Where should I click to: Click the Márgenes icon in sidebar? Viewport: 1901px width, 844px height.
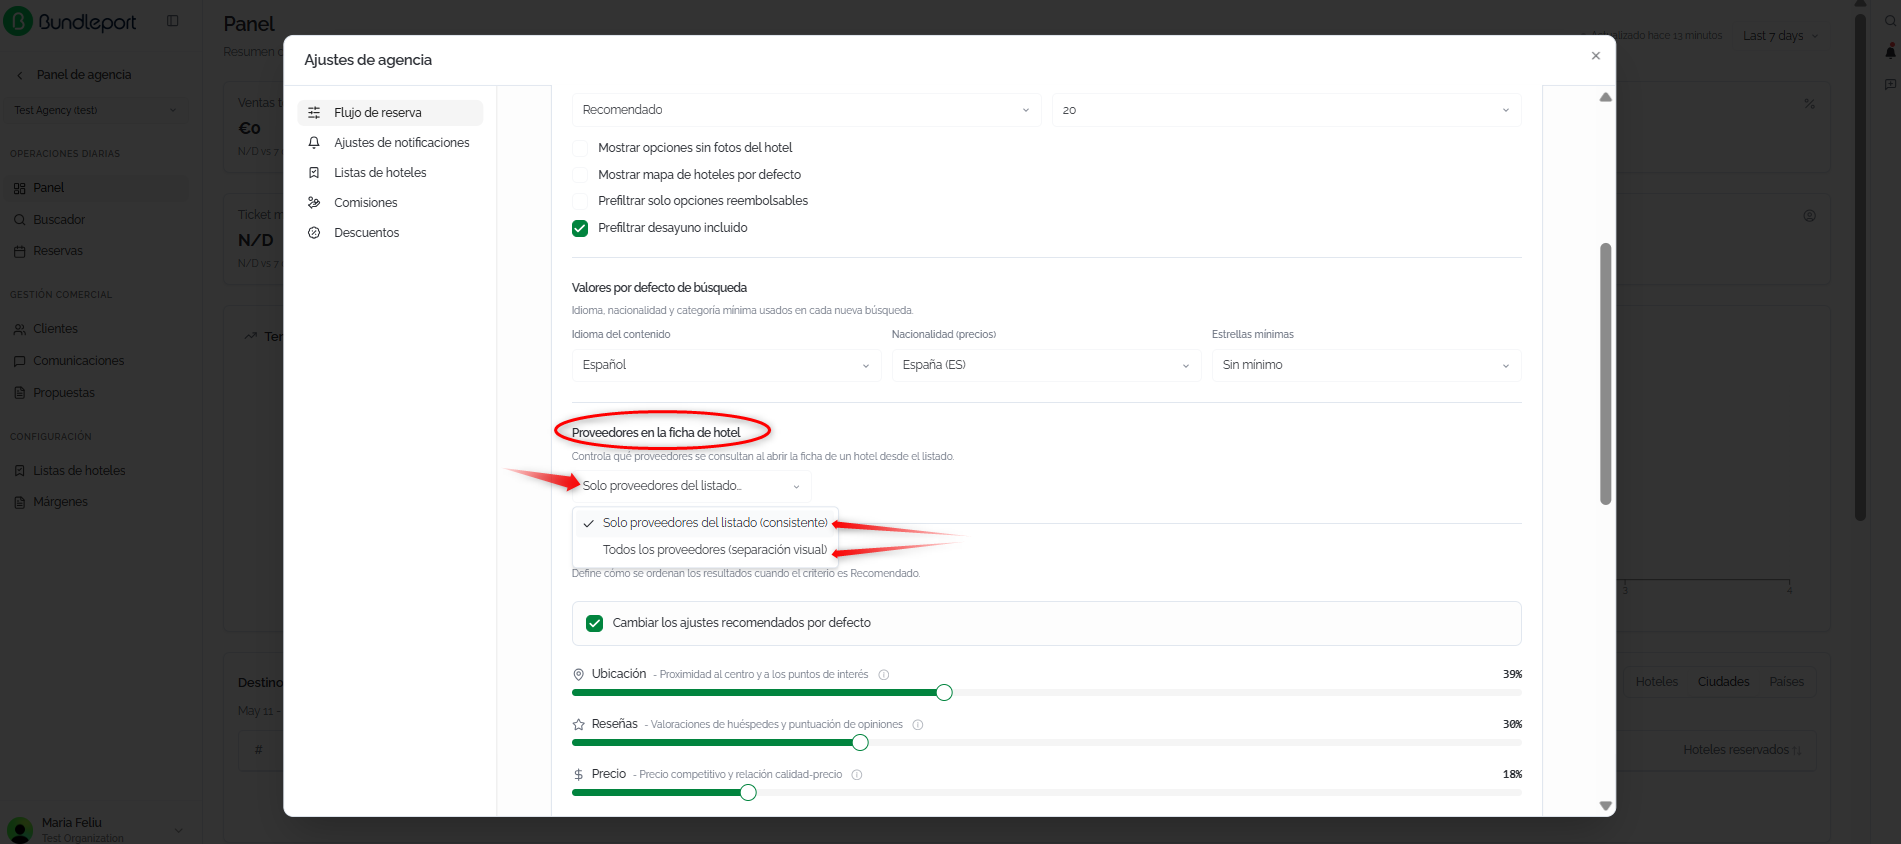click(x=20, y=502)
